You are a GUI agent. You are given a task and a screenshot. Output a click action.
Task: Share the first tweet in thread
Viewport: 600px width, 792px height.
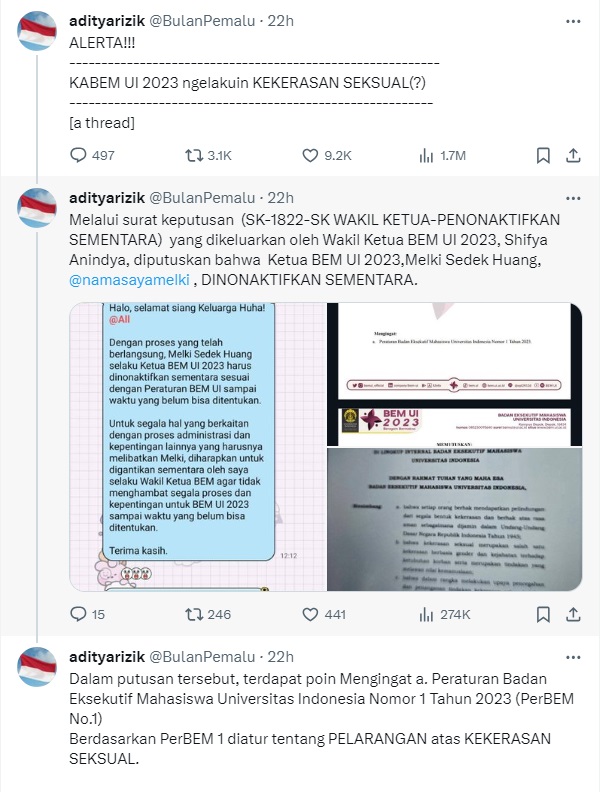pos(573,155)
